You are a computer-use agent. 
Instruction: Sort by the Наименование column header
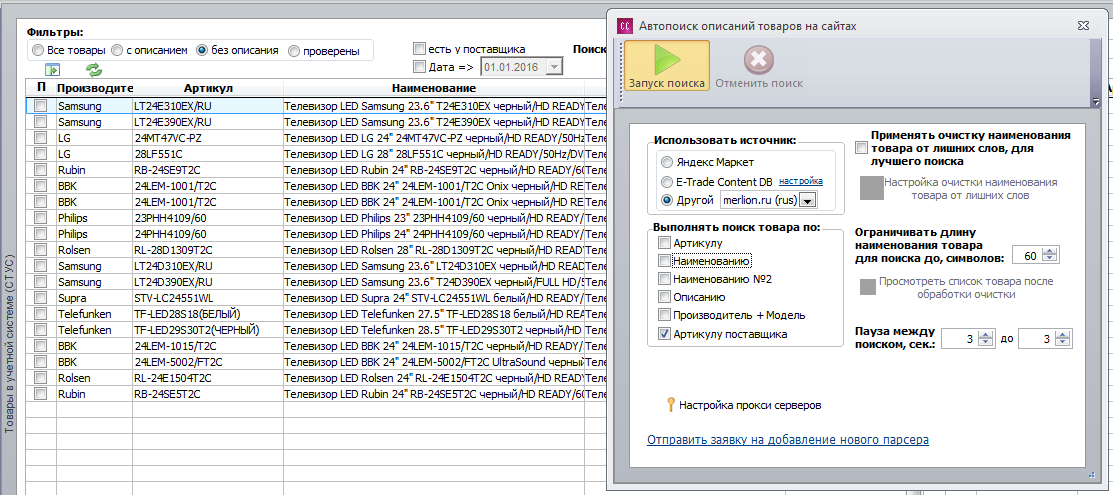coord(434,88)
